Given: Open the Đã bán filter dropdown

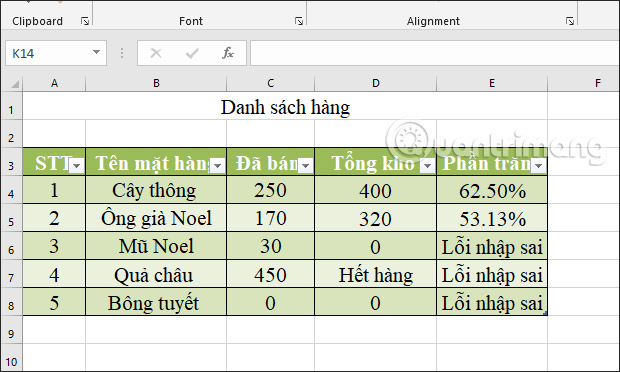Looking at the screenshot, I should coord(306,166).
